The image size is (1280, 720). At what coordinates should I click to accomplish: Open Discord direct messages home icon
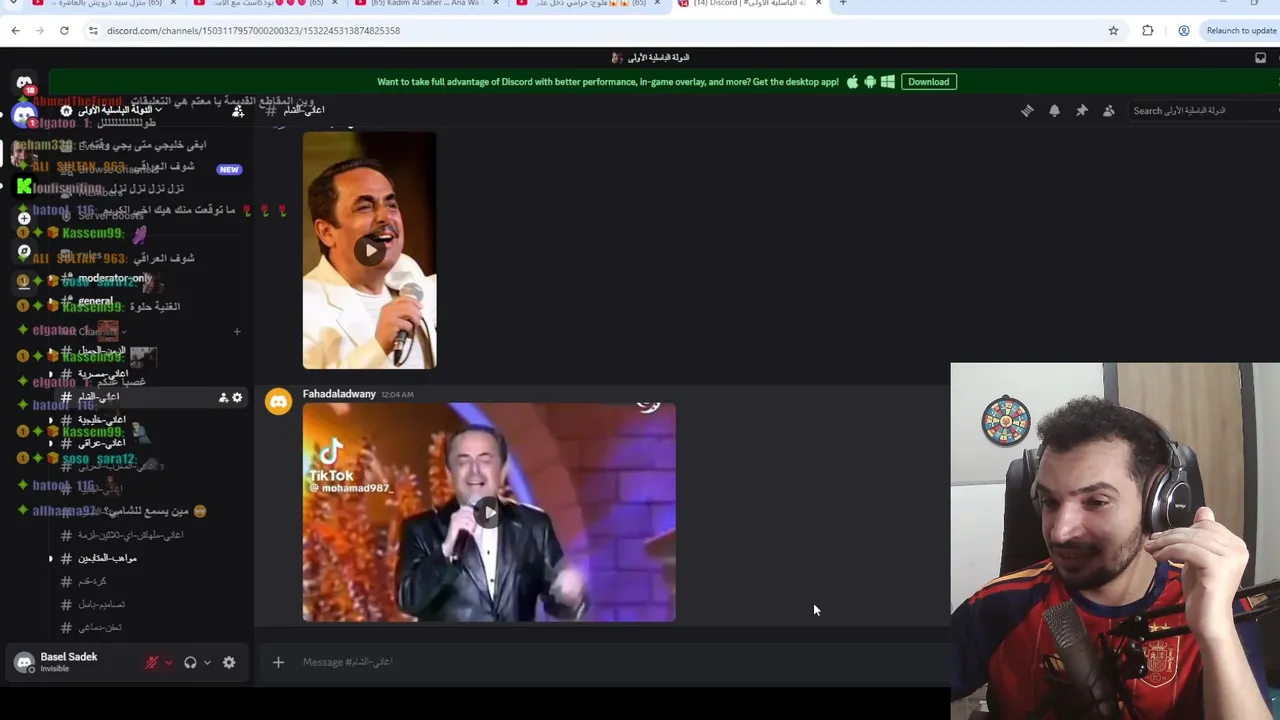tap(24, 82)
